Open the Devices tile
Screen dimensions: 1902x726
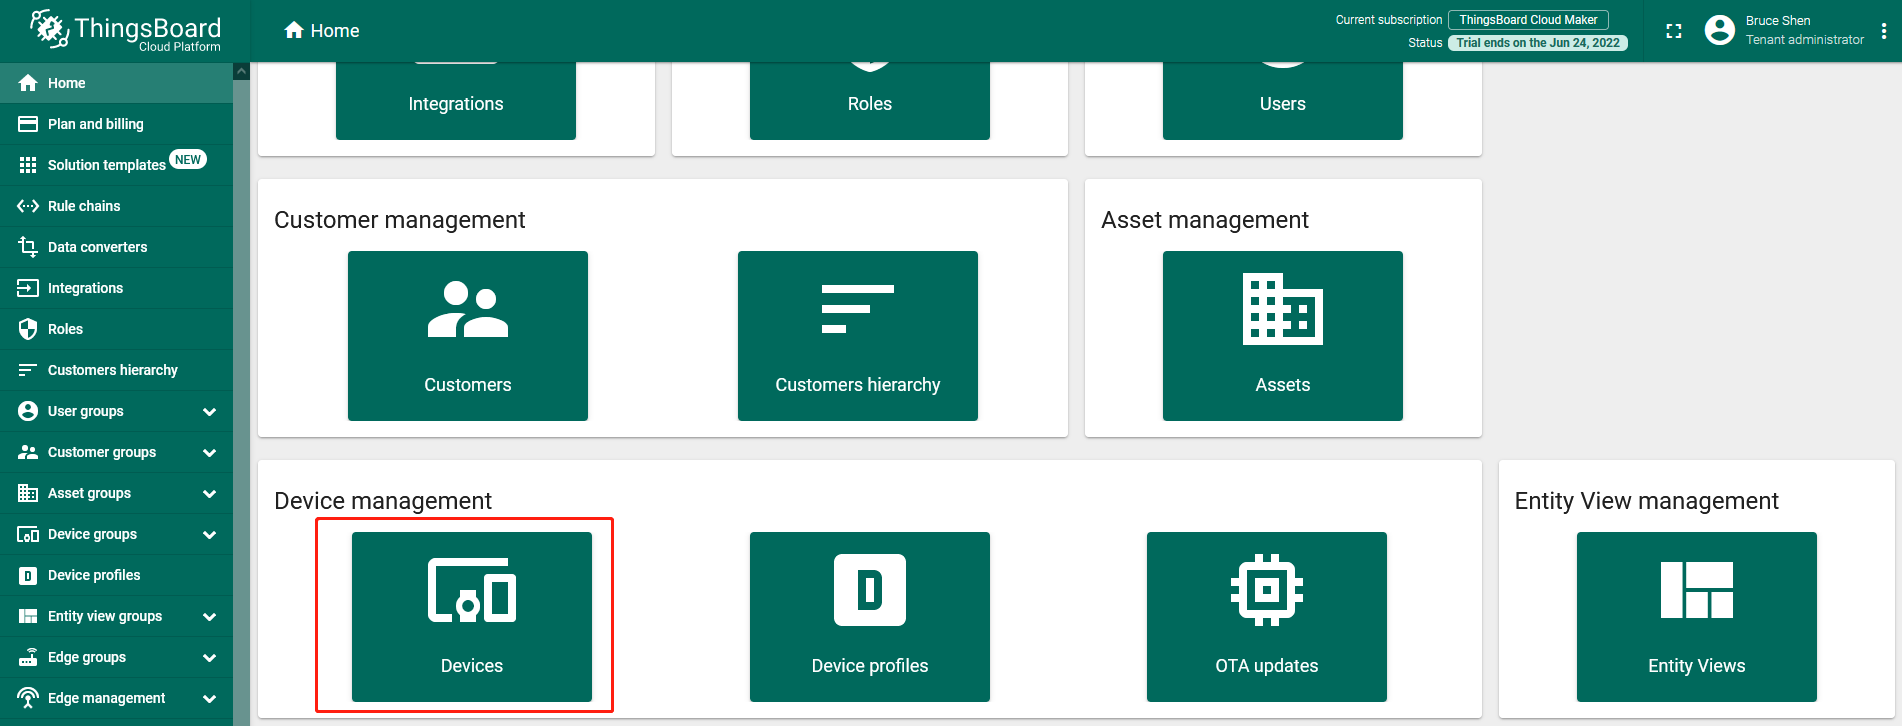(x=471, y=616)
